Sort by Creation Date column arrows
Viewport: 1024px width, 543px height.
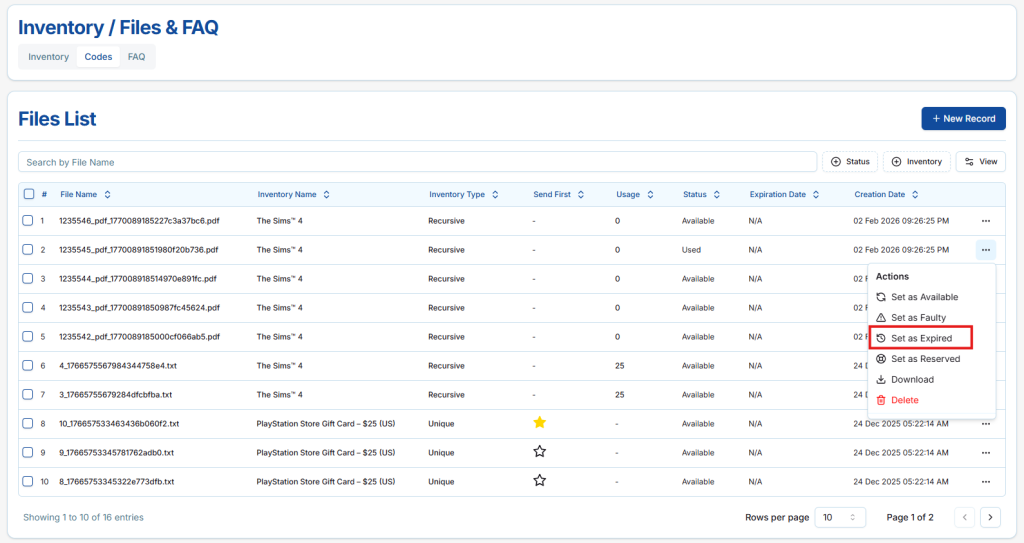tap(915, 195)
